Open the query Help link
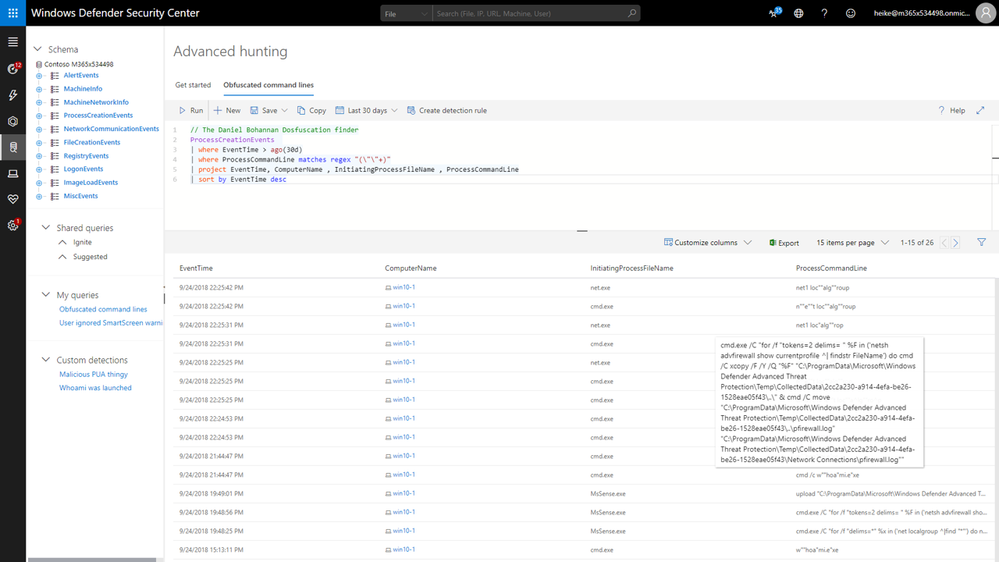Image resolution: width=999 pixels, height=562 pixels. tap(951, 110)
